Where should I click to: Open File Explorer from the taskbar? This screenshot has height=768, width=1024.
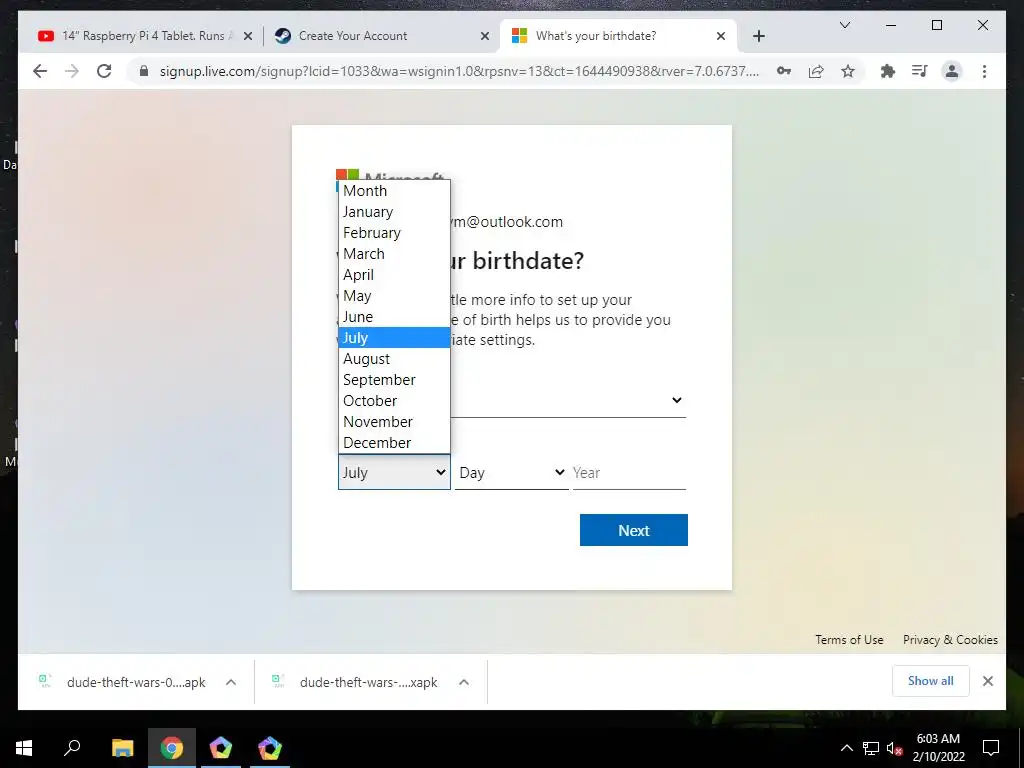click(x=122, y=747)
